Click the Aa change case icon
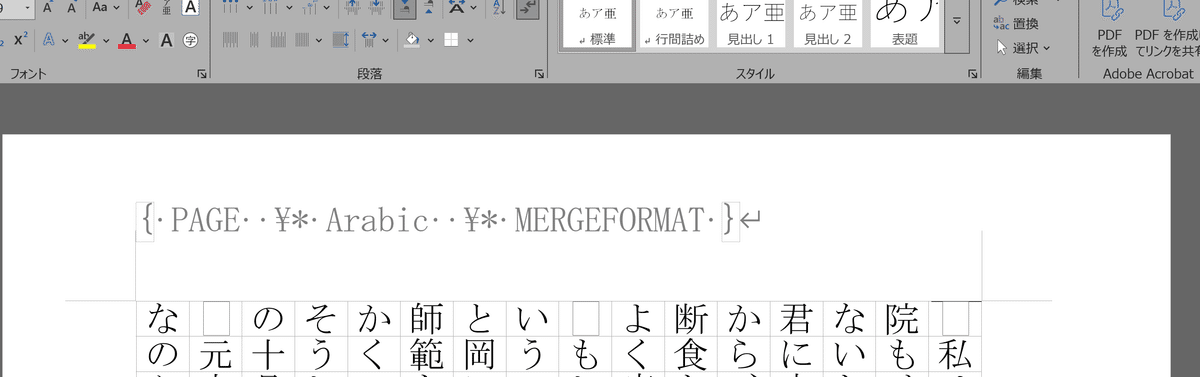Image resolution: width=1200 pixels, height=377 pixels. pyautogui.click(x=100, y=7)
